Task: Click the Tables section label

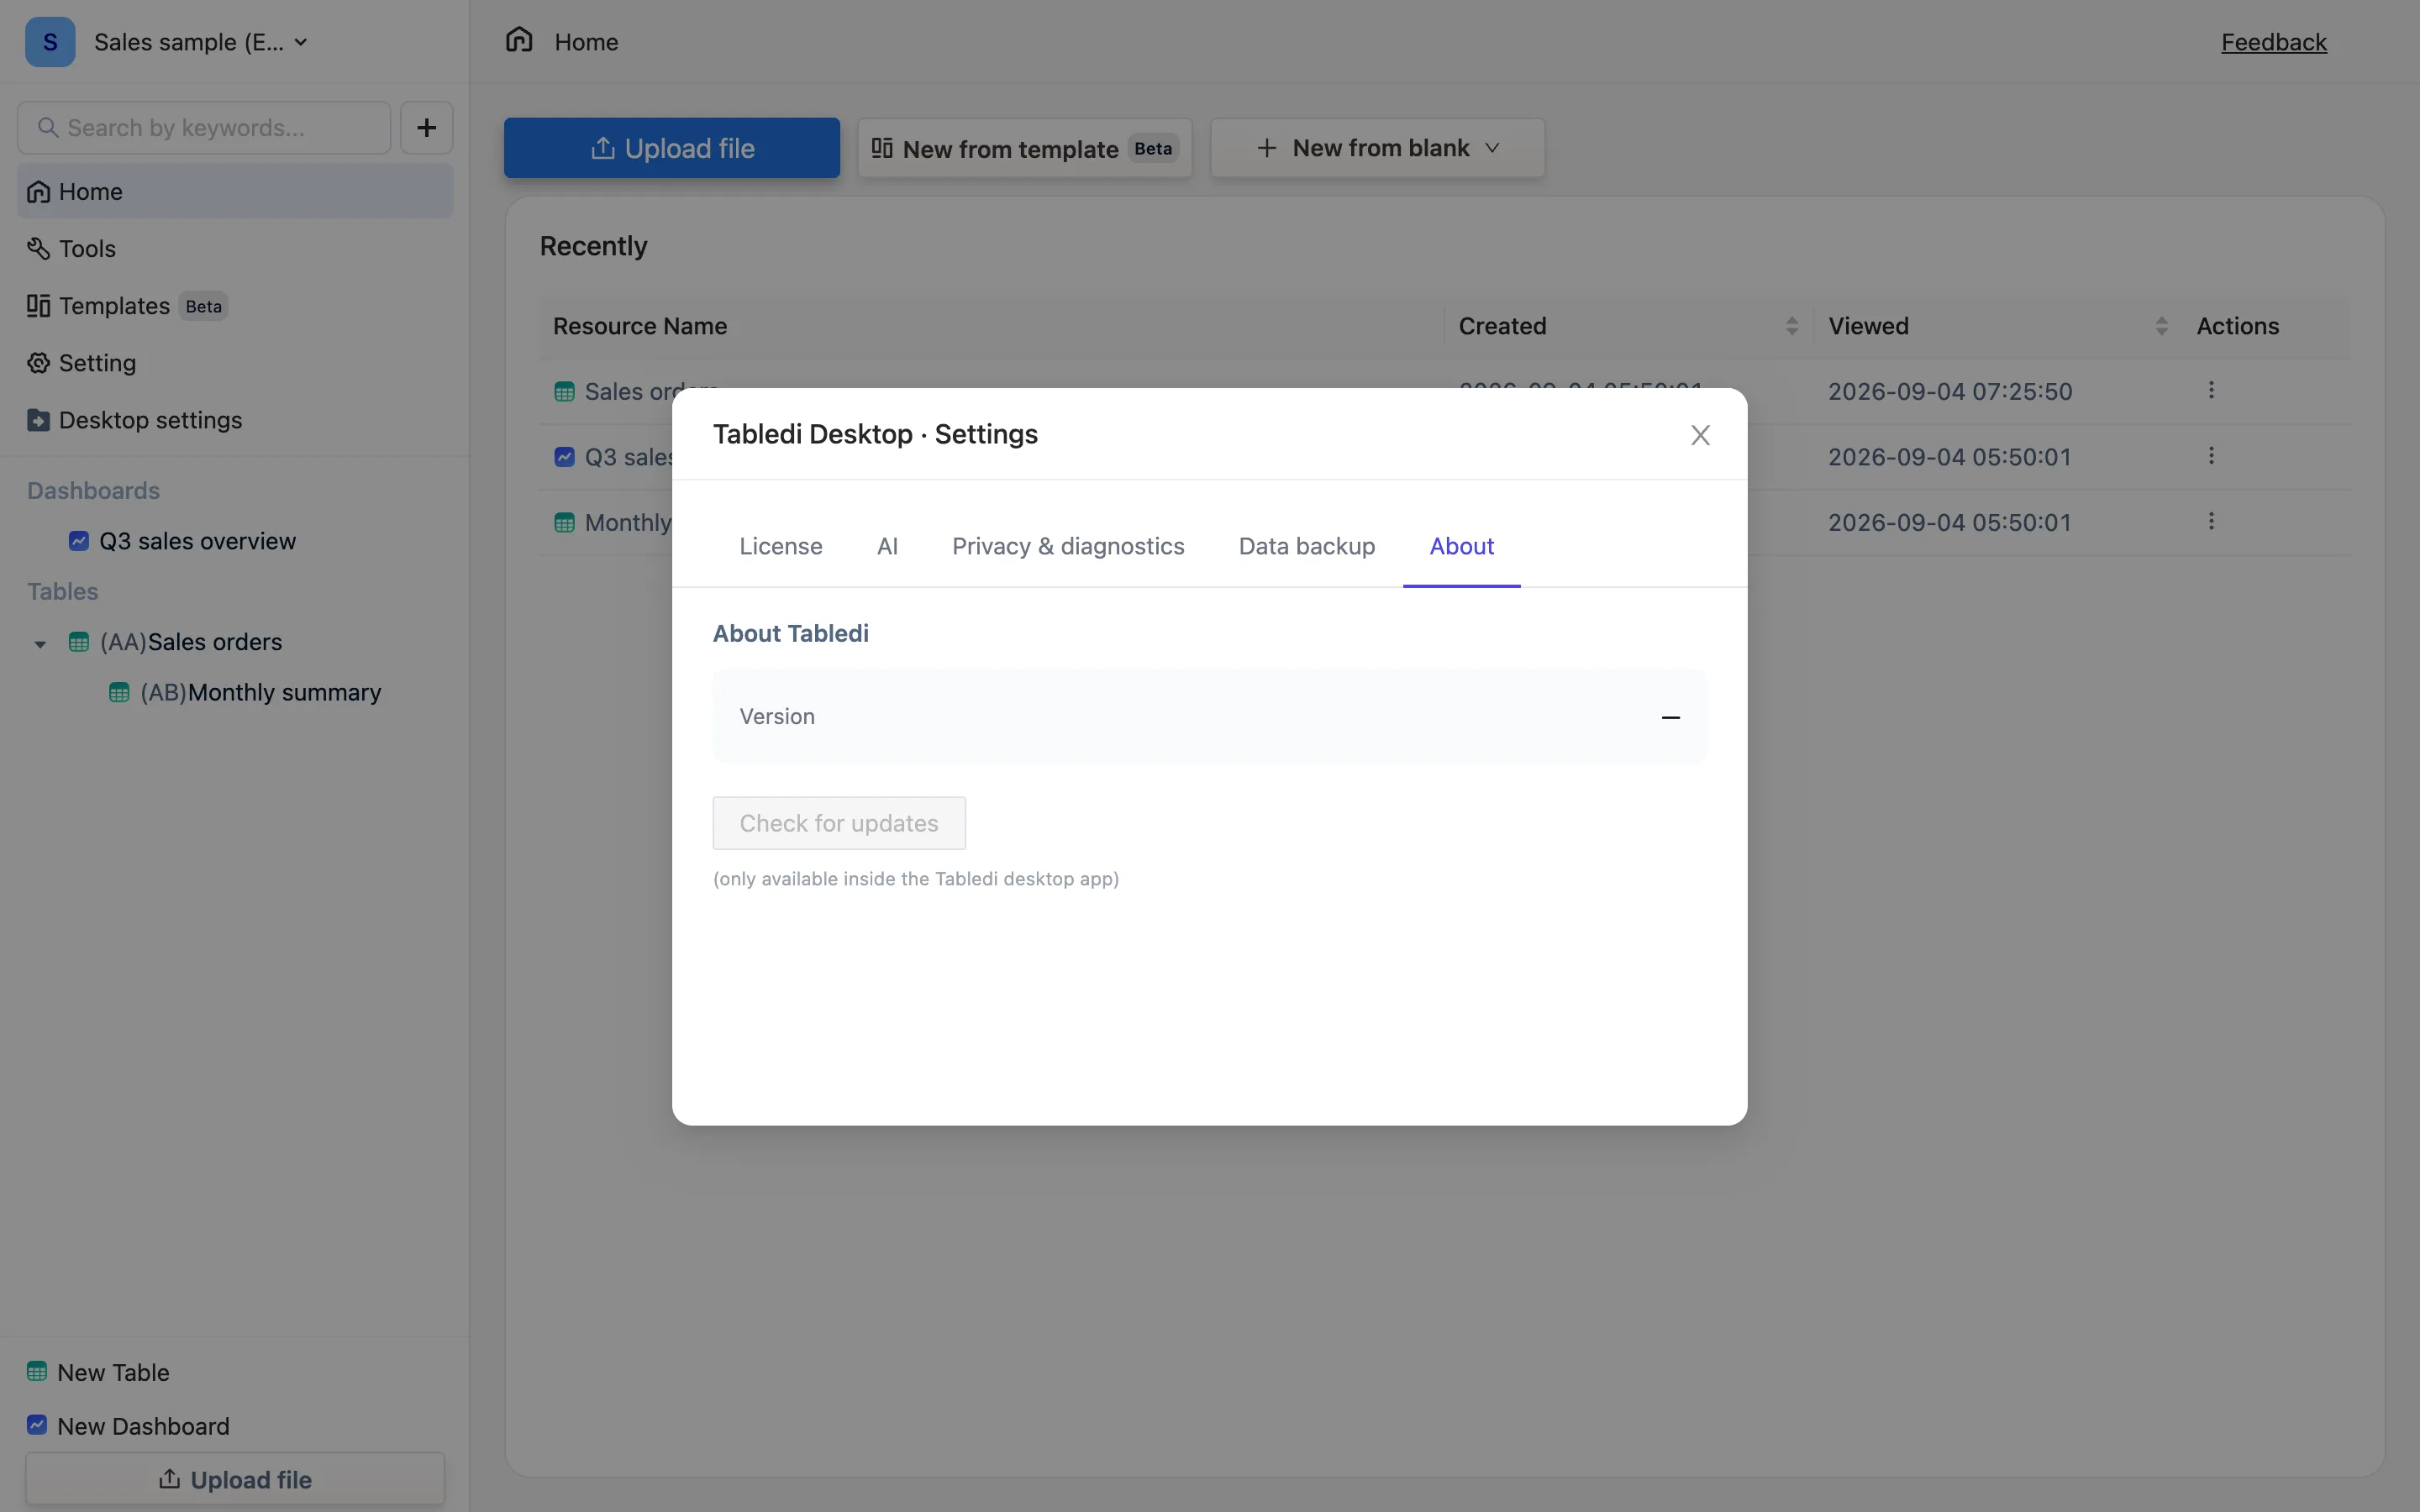Action: [63, 591]
